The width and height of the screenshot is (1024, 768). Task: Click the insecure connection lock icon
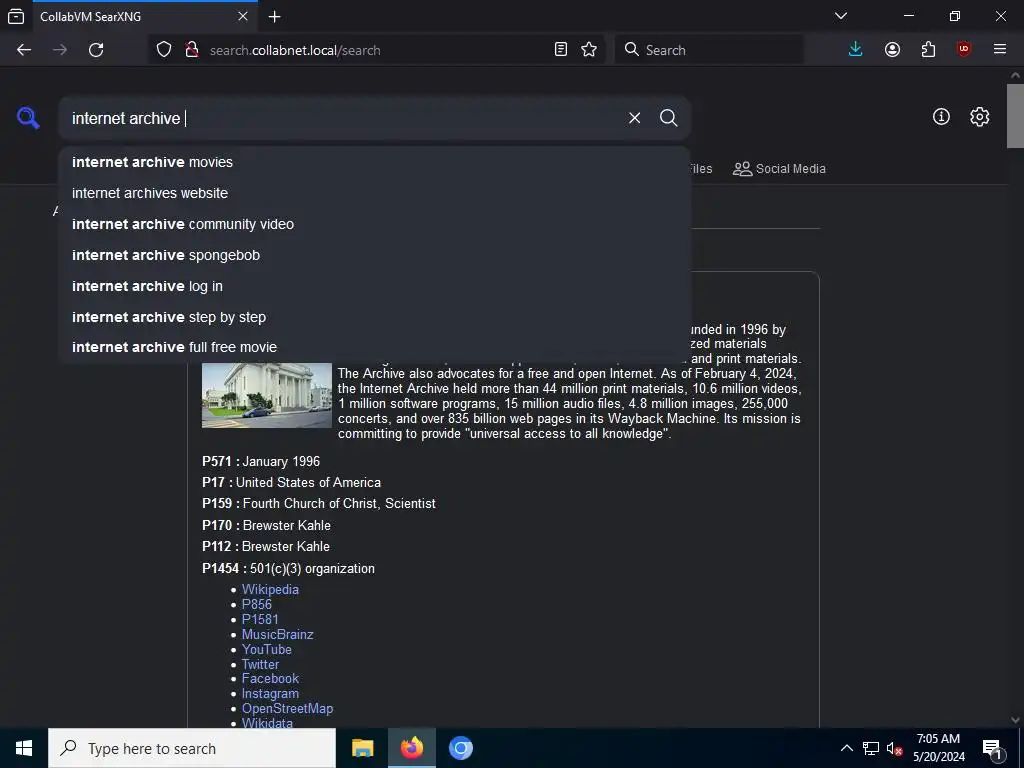click(x=191, y=50)
